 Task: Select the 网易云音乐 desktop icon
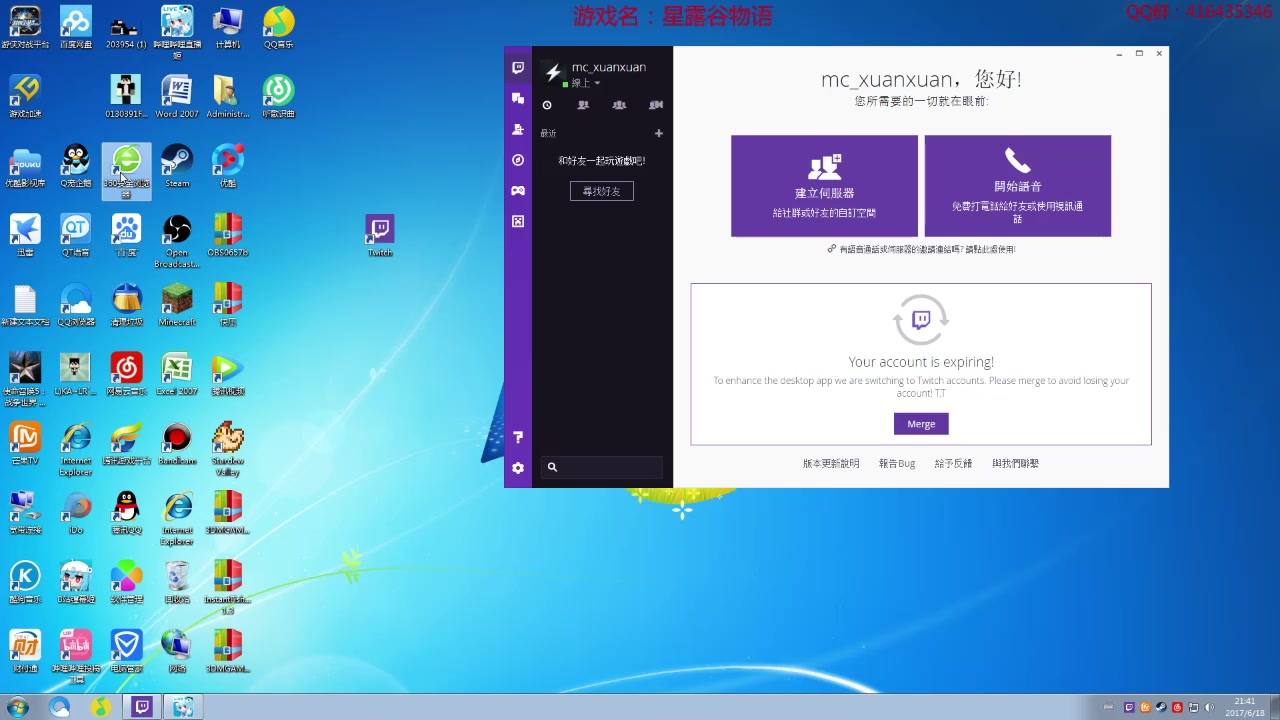[126, 374]
